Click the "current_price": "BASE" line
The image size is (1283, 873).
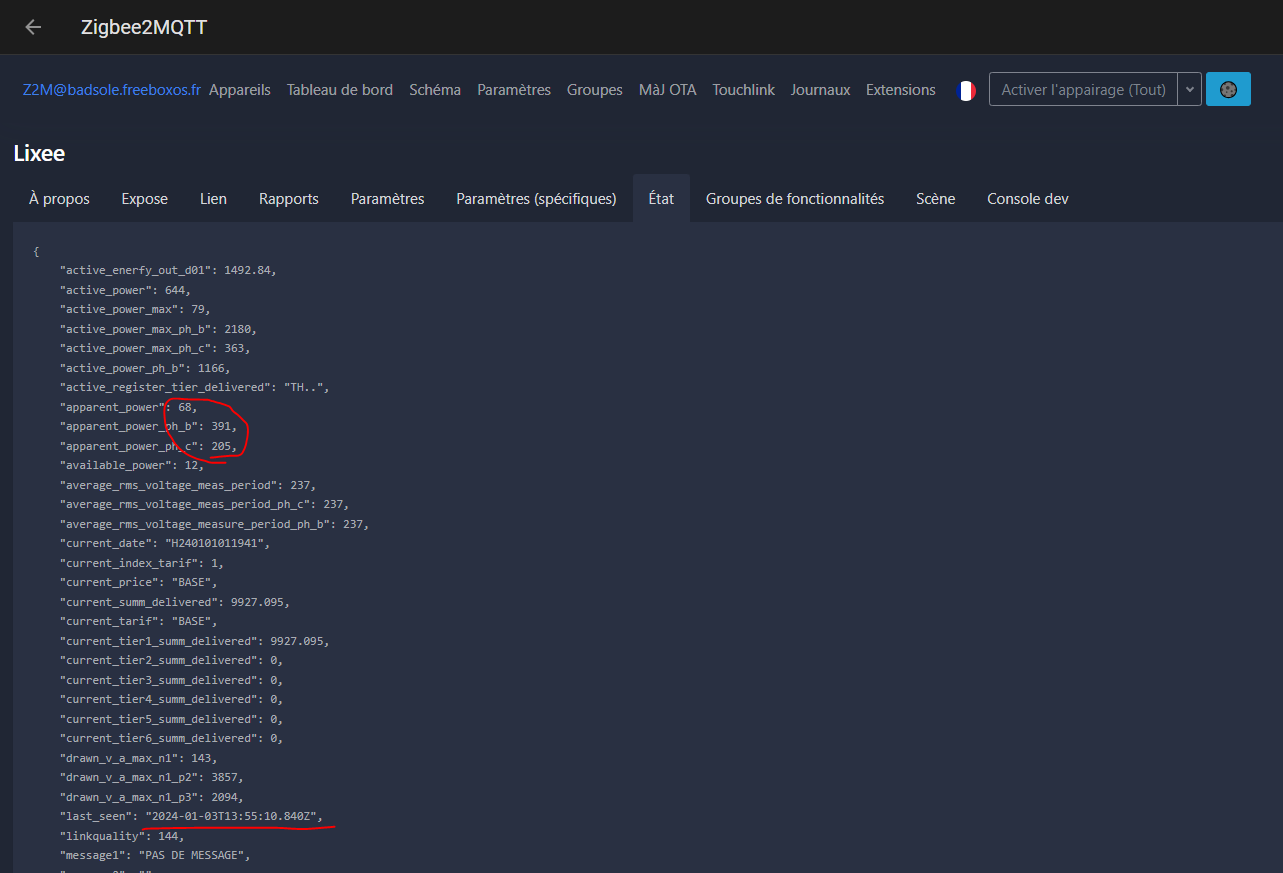pyautogui.click(x=138, y=582)
